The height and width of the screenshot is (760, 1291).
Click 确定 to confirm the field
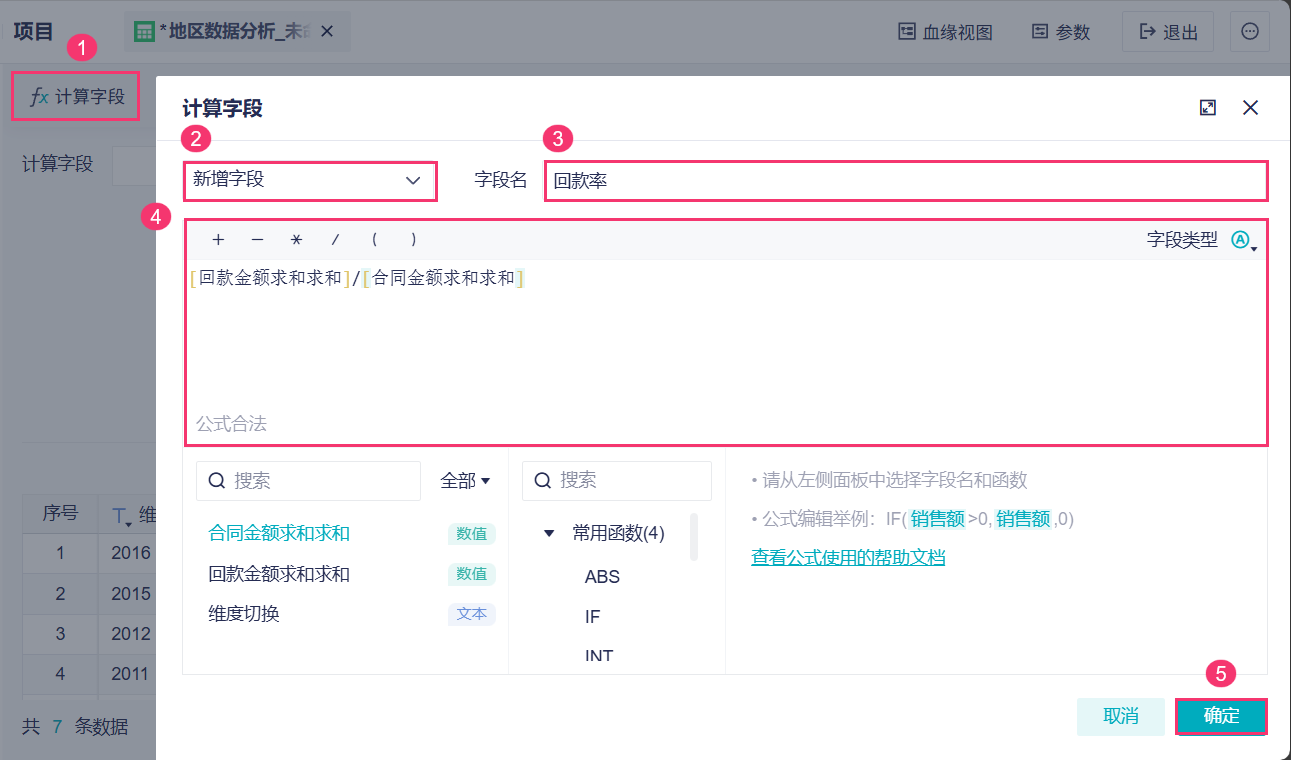pos(1221,716)
